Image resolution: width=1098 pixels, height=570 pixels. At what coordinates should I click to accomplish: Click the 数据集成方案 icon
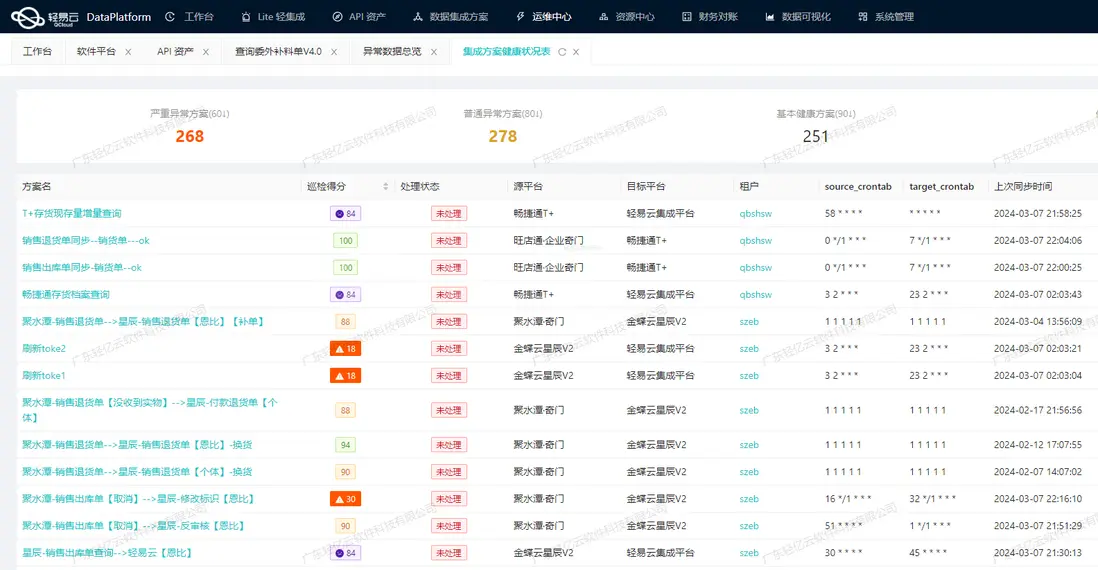418,17
